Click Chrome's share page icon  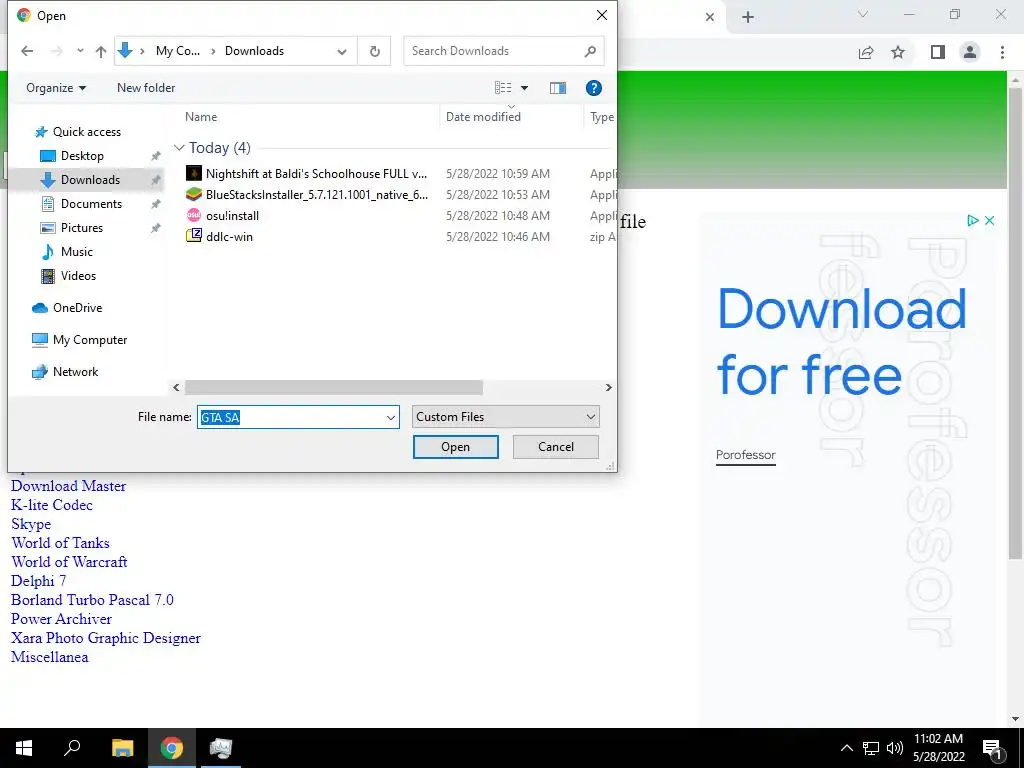coord(866,52)
